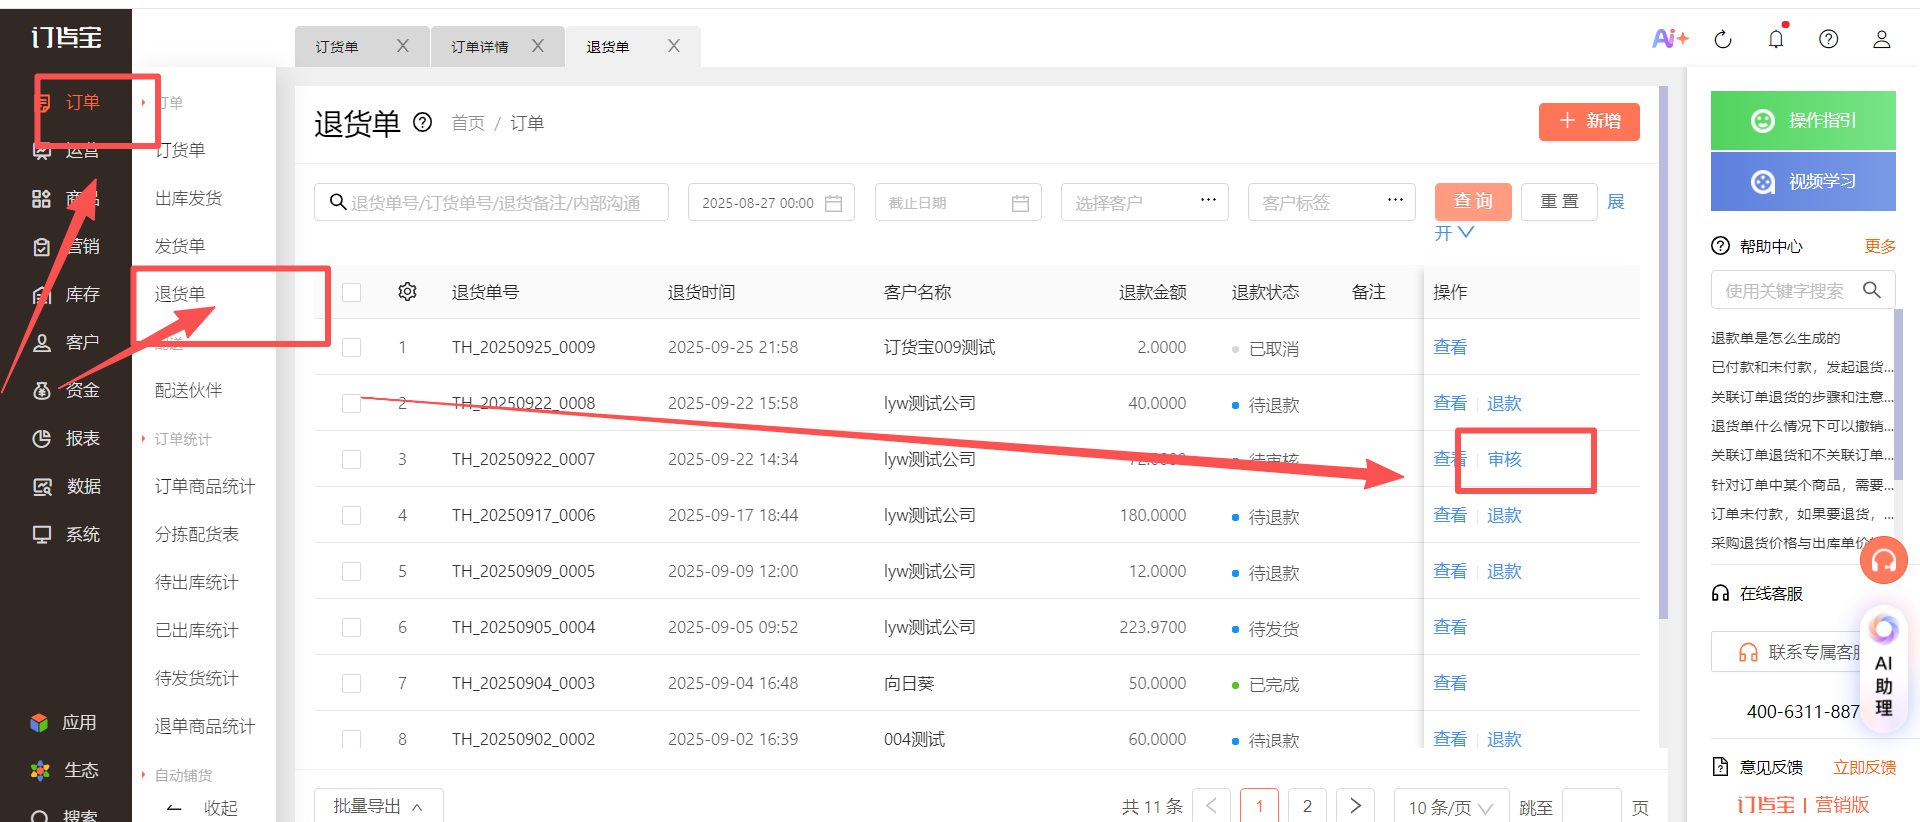Click 退款 for TH_20250922_0008
This screenshot has height=822, width=1920.
point(1504,403)
